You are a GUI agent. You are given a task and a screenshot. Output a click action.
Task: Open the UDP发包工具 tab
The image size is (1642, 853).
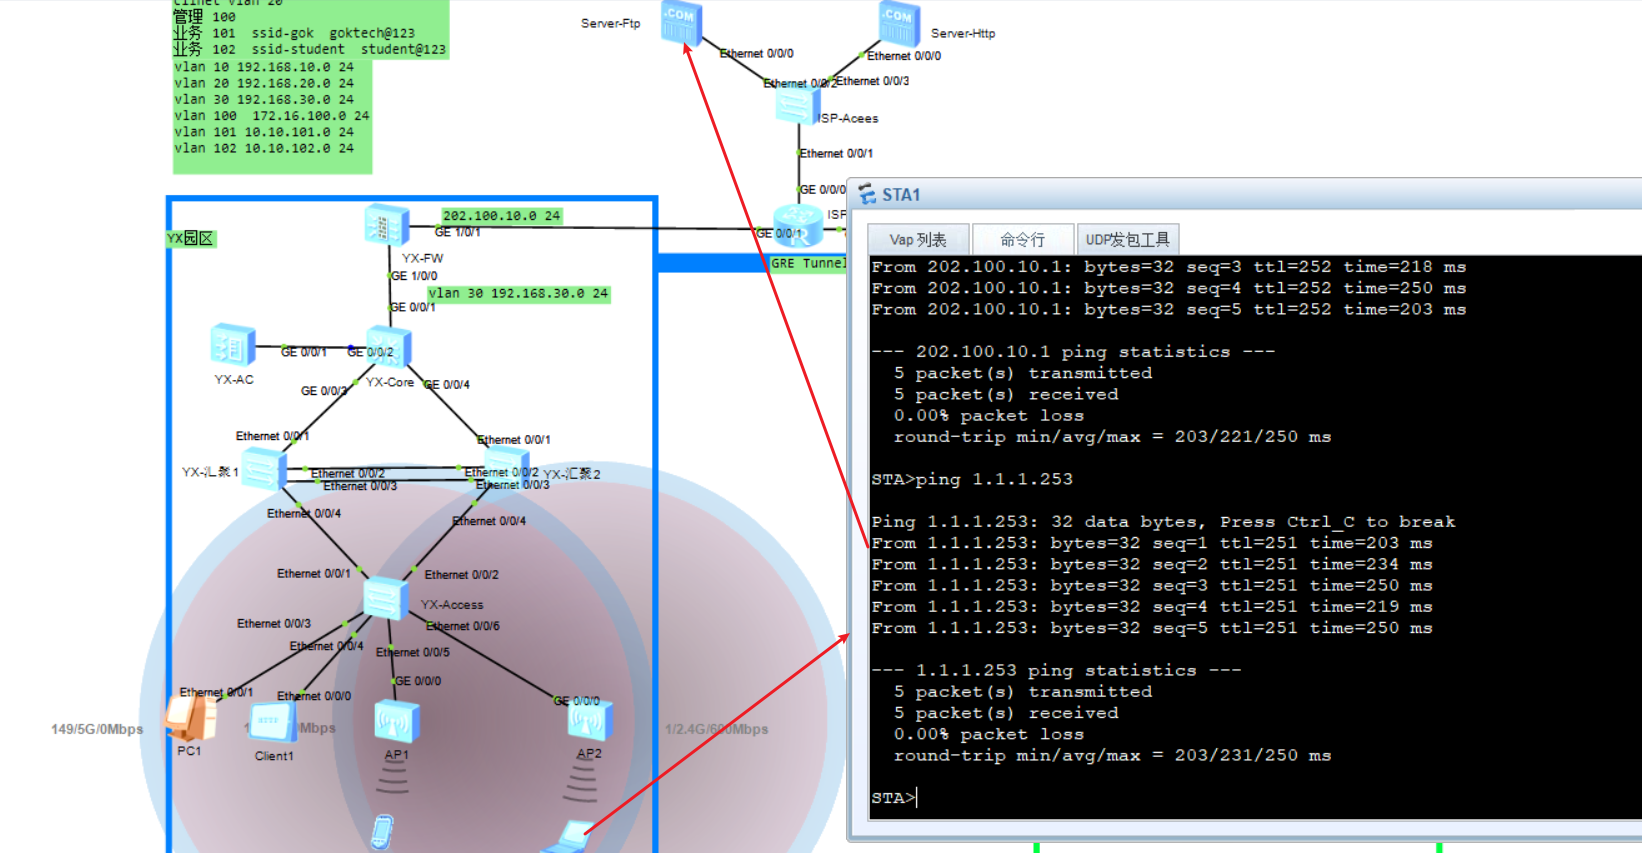pyautogui.click(x=1128, y=239)
